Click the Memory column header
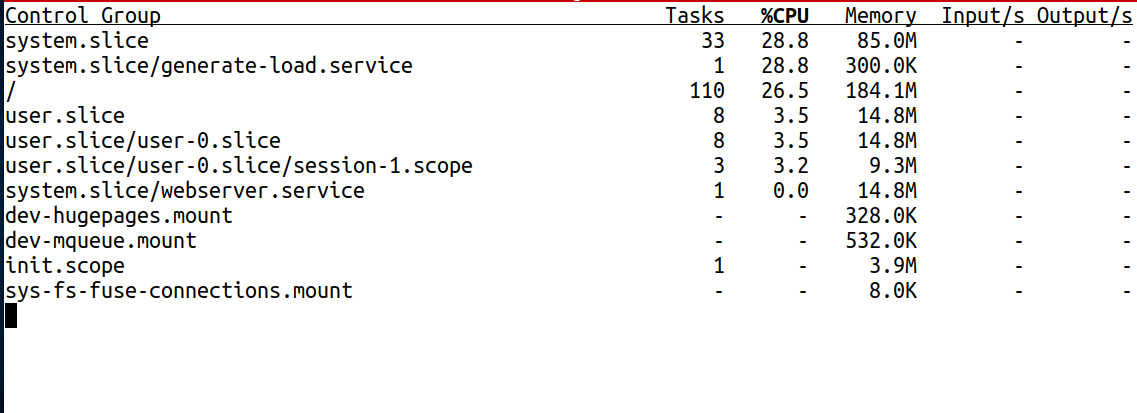The image size is (1137, 413). pos(880,16)
